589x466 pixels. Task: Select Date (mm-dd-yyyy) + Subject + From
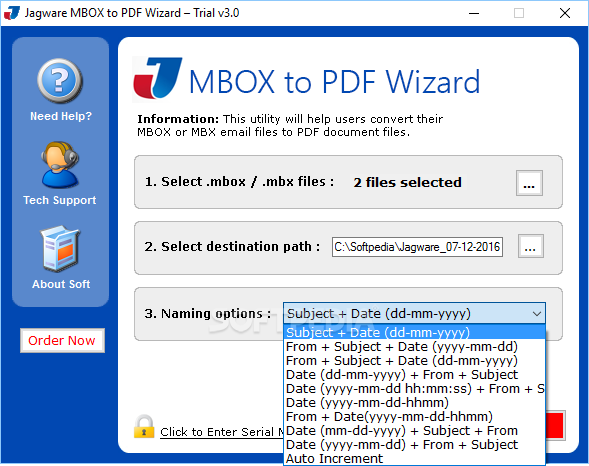(414, 430)
